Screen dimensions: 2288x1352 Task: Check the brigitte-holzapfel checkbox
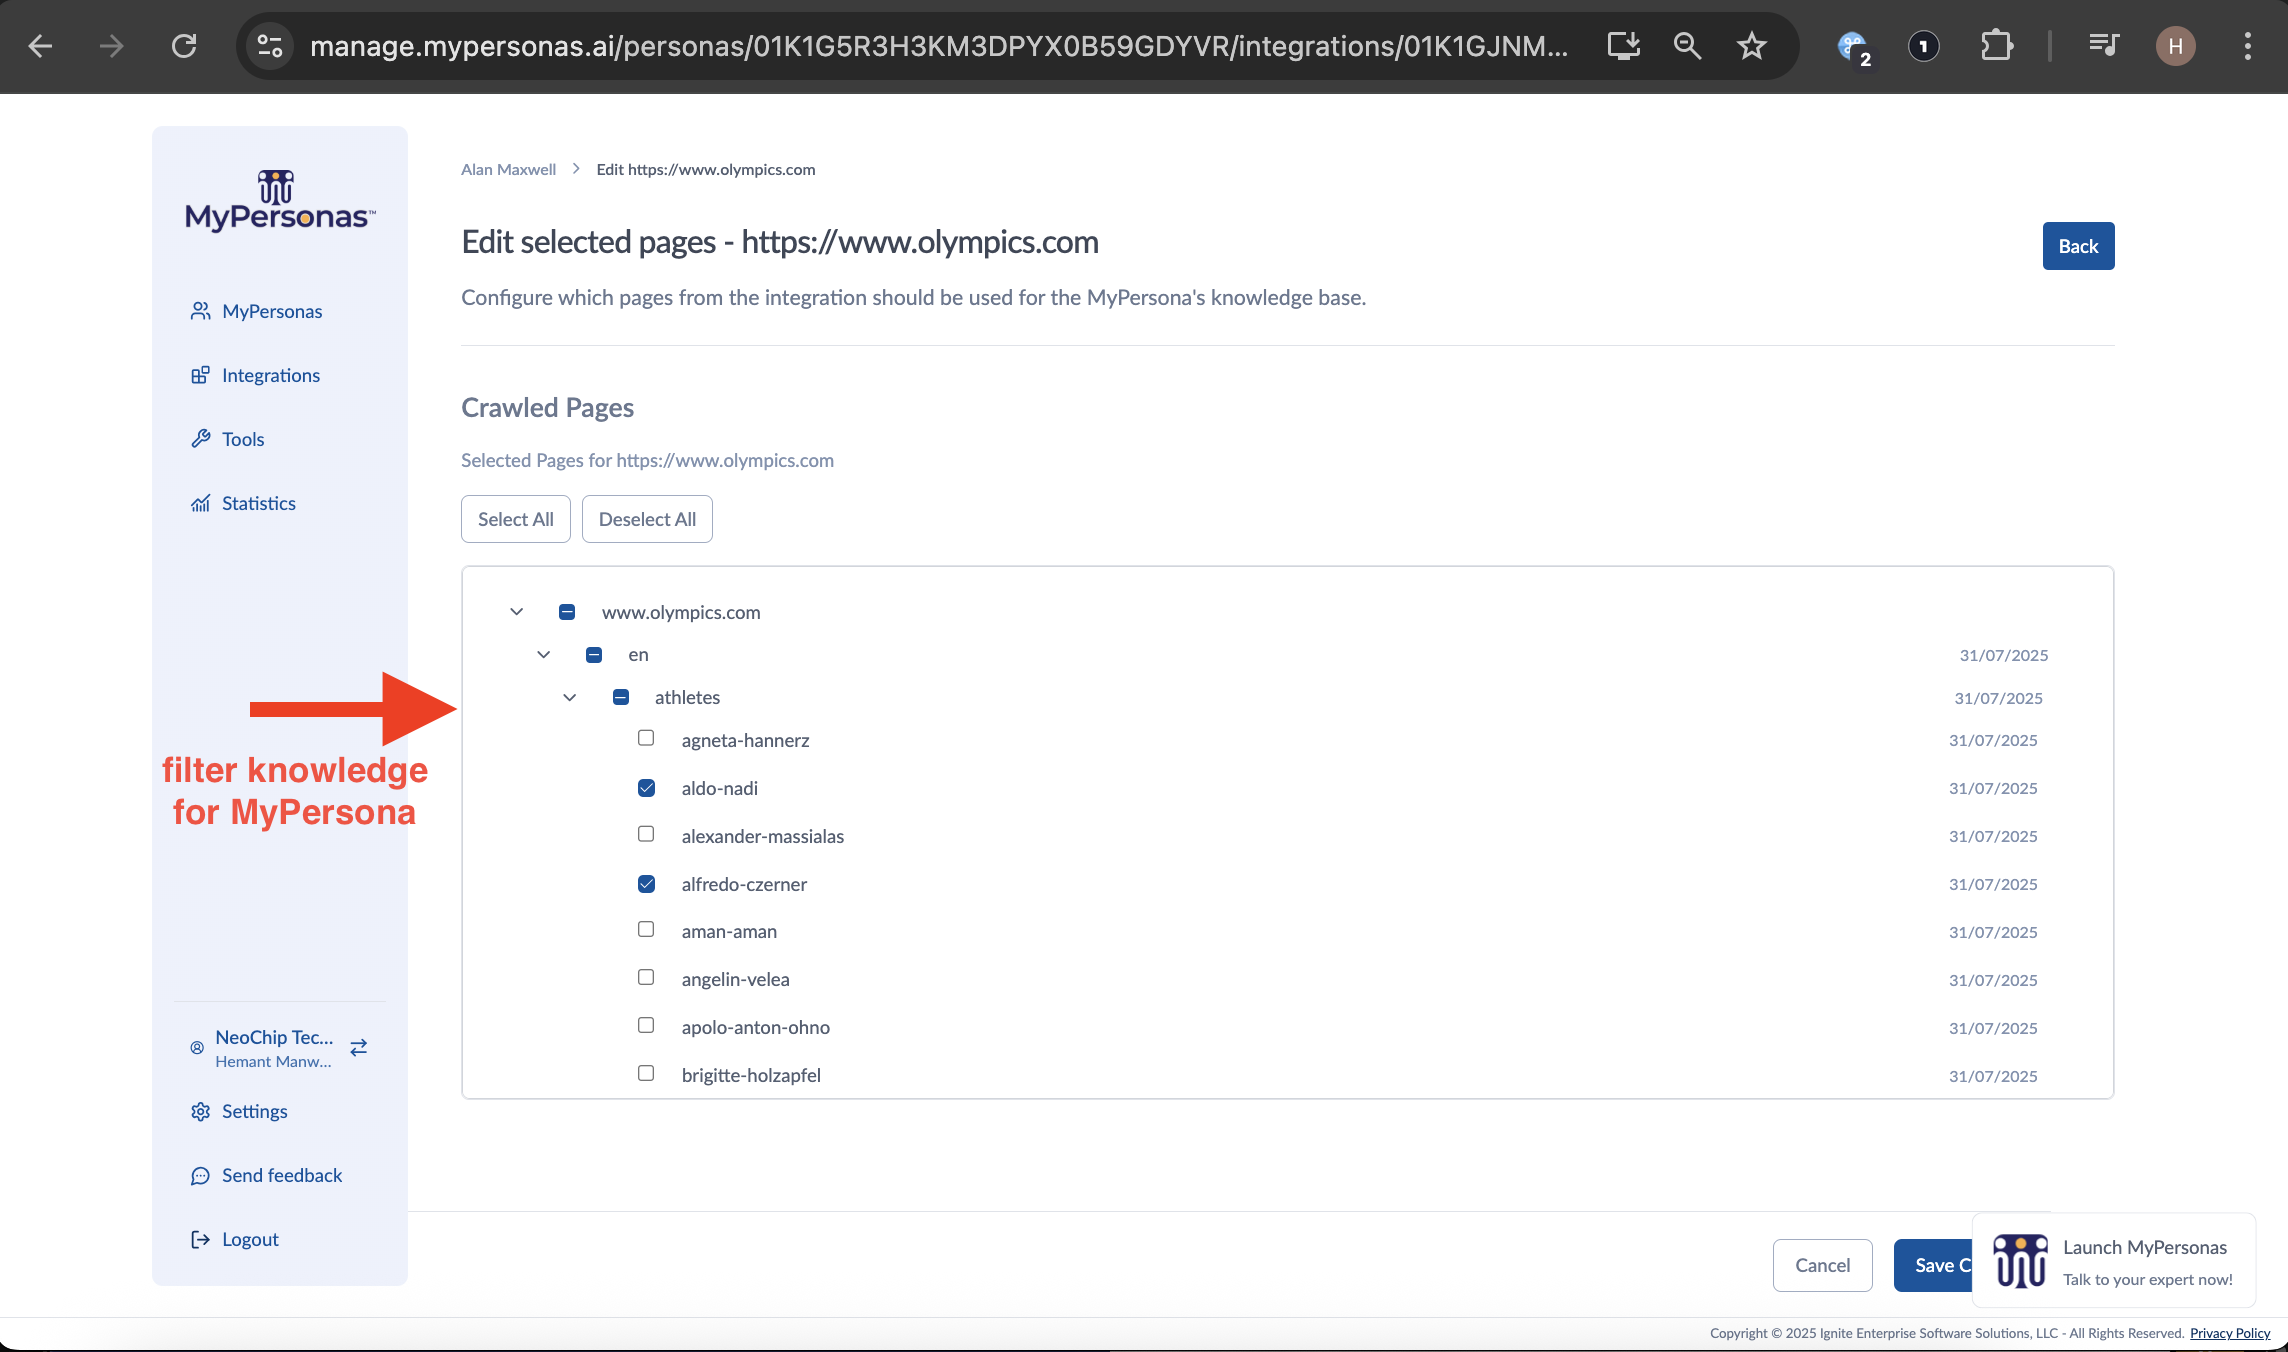pos(646,1073)
